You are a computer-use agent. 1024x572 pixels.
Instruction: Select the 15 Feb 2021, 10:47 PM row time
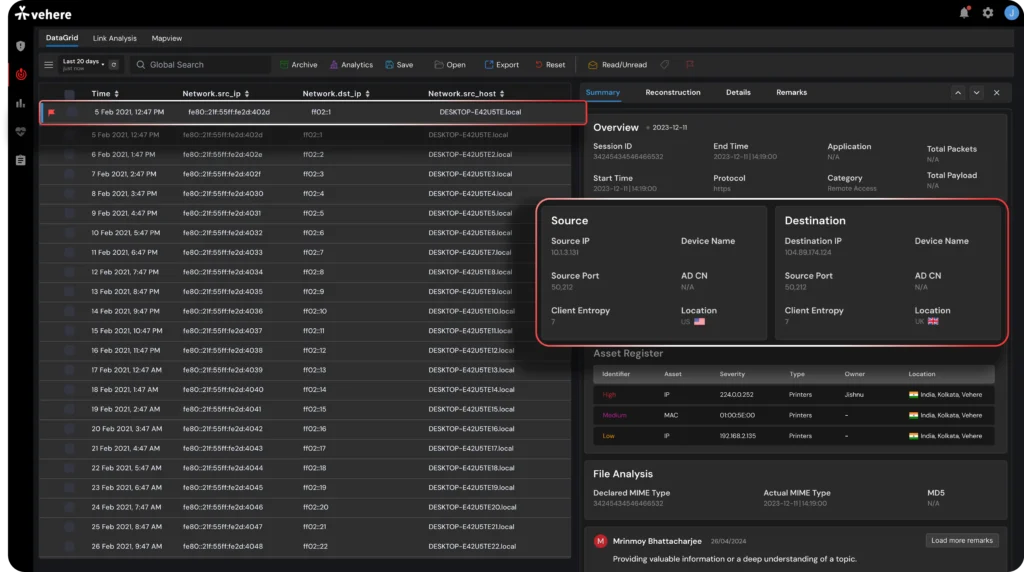click(x=127, y=331)
